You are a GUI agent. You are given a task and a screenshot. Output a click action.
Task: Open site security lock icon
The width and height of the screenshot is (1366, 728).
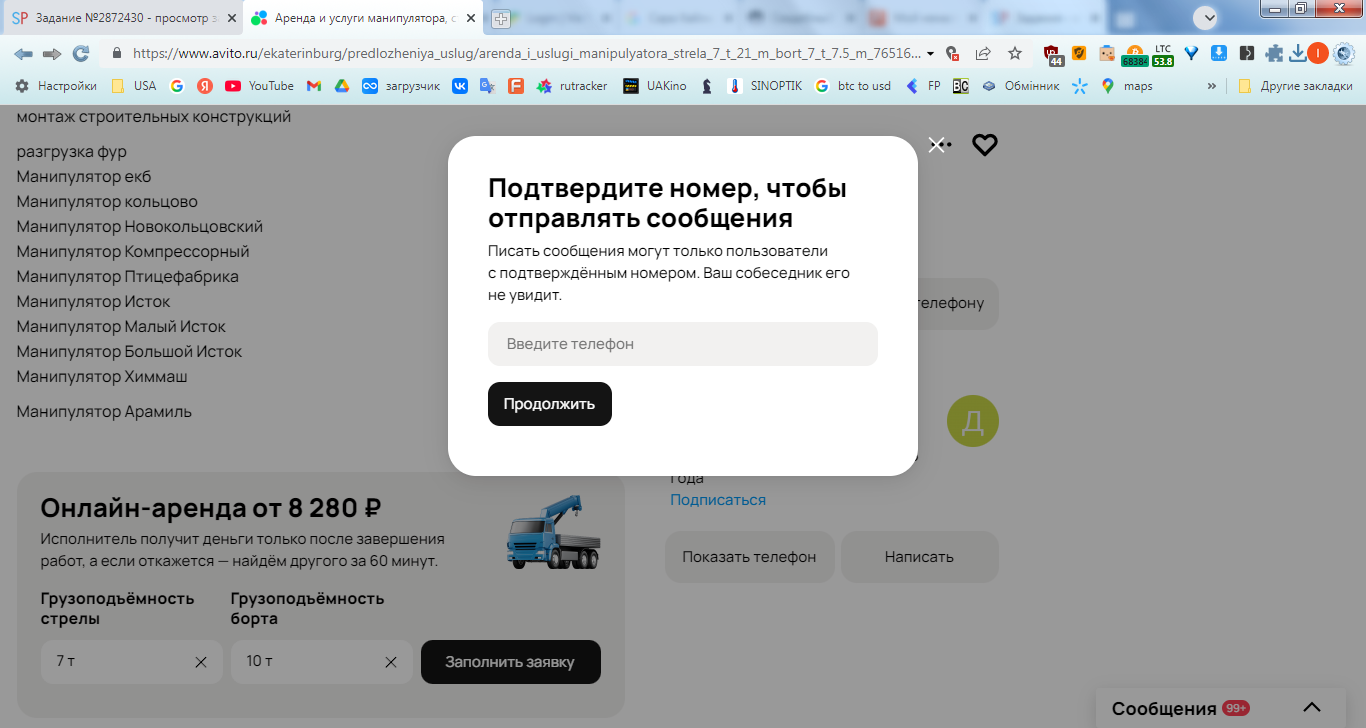116,54
